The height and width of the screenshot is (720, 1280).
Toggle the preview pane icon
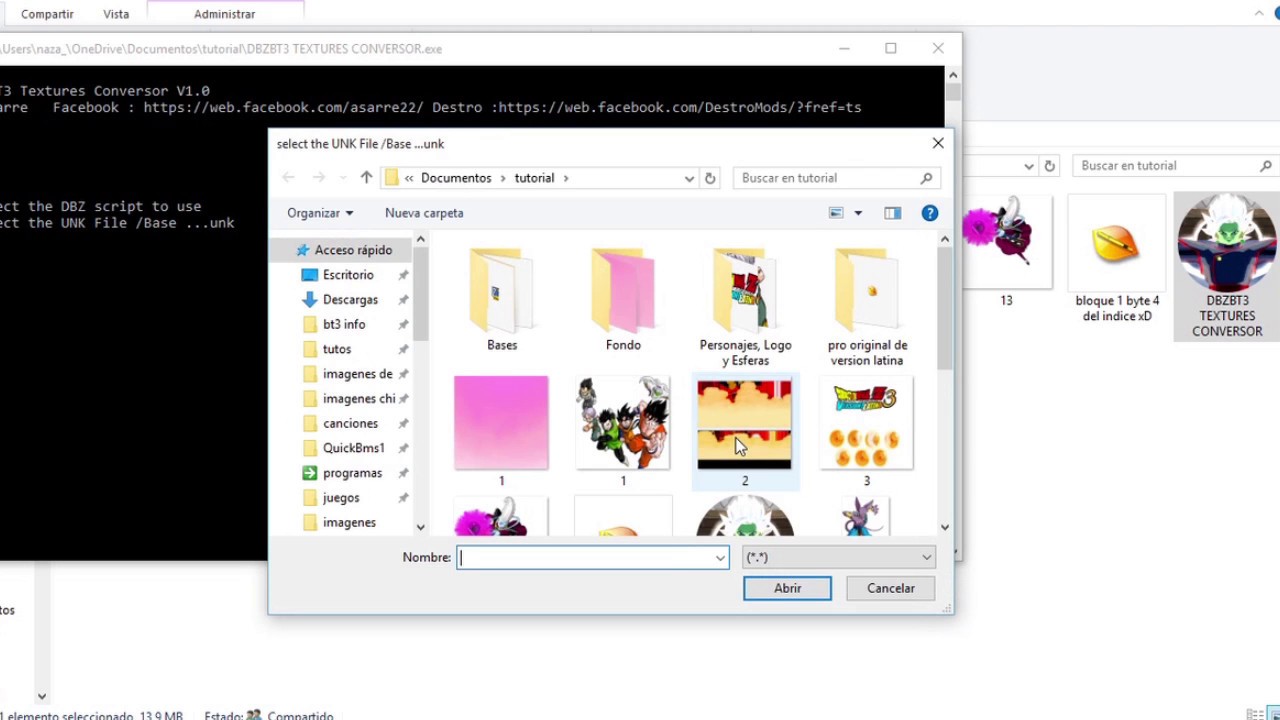click(892, 213)
